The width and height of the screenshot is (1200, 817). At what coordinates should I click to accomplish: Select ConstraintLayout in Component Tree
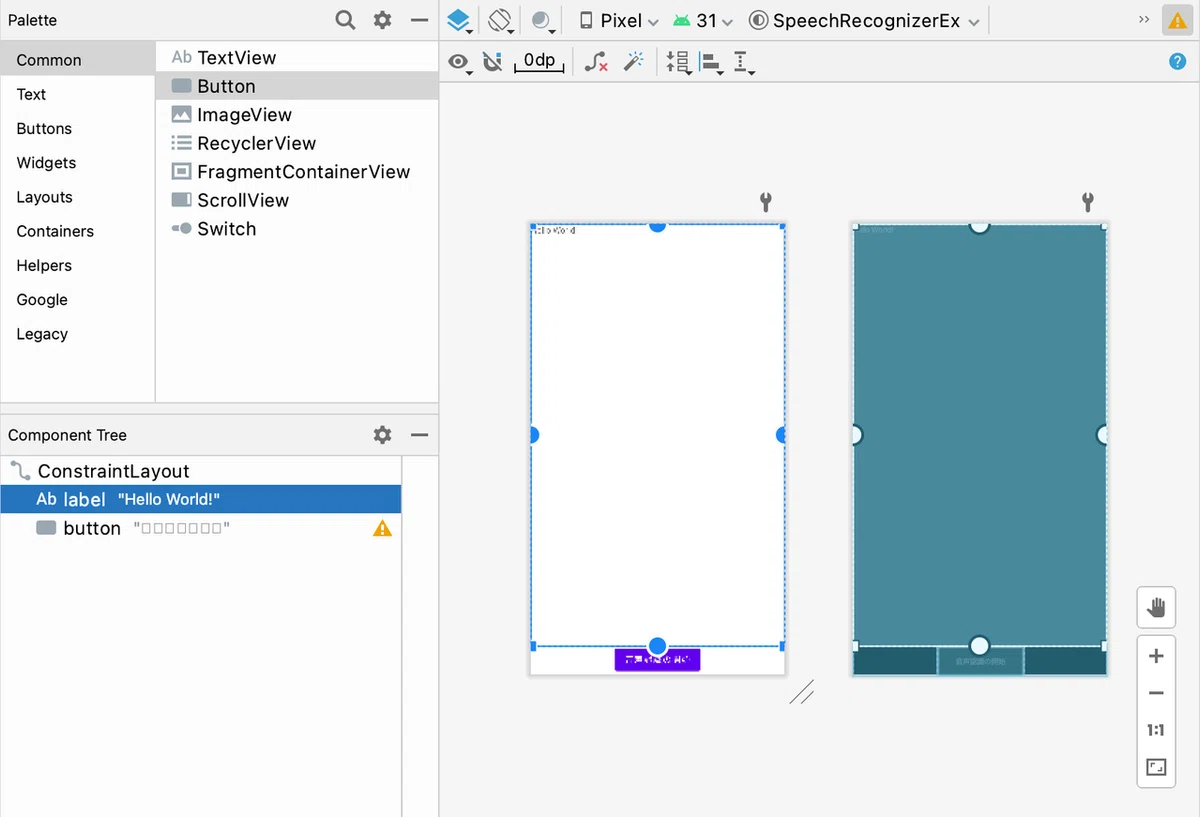click(201, 471)
